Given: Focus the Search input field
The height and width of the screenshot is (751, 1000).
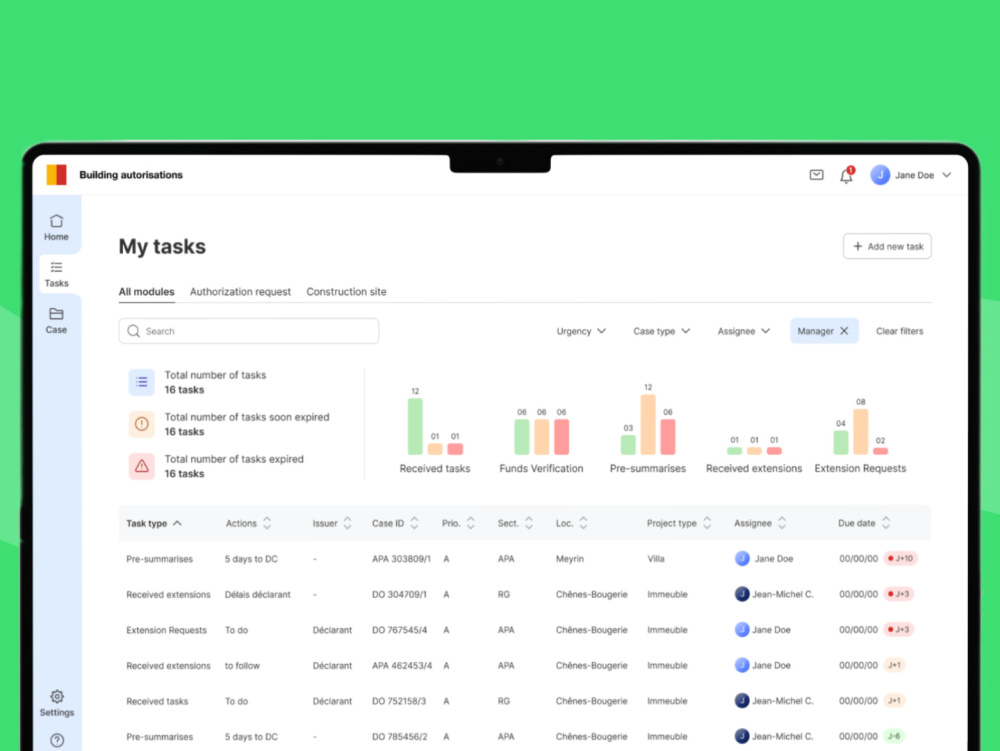Looking at the screenshot, I should [x=249, y=331].
